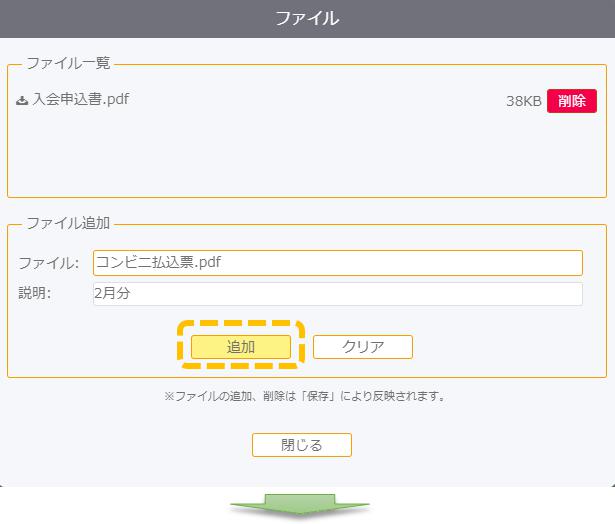Click the コンビニ払込票.pdf filename text
The width and height of the screenshot is (615, 524).
click(x=158, y=262)
